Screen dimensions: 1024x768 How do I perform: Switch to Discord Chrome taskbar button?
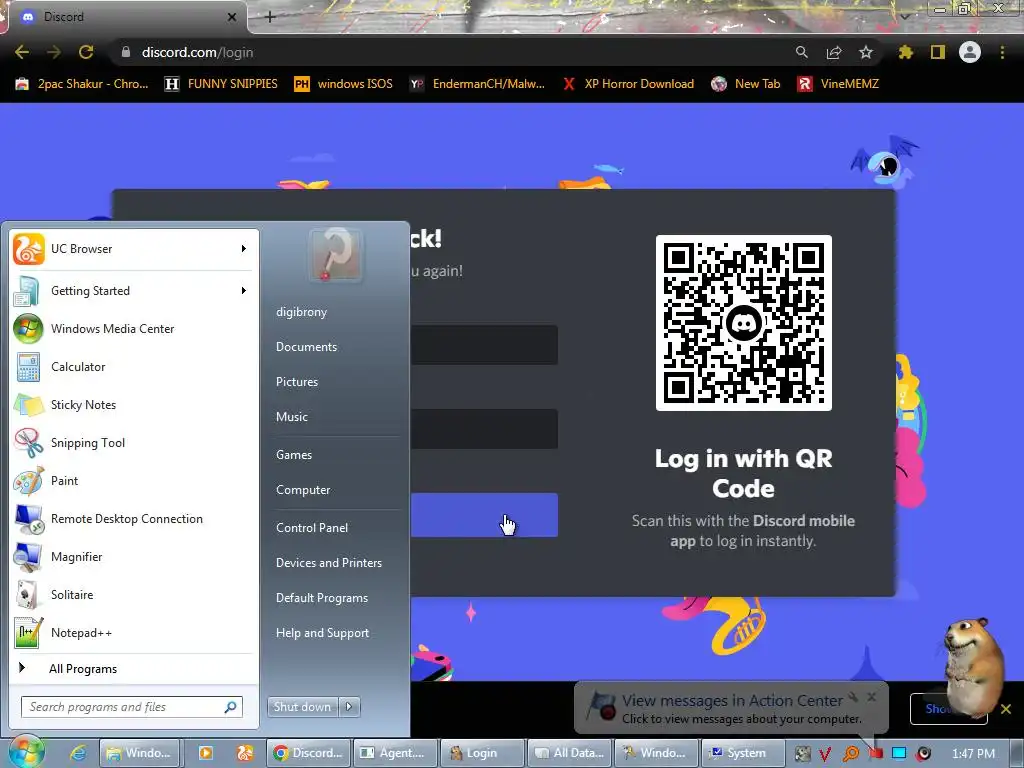(308, 753)
